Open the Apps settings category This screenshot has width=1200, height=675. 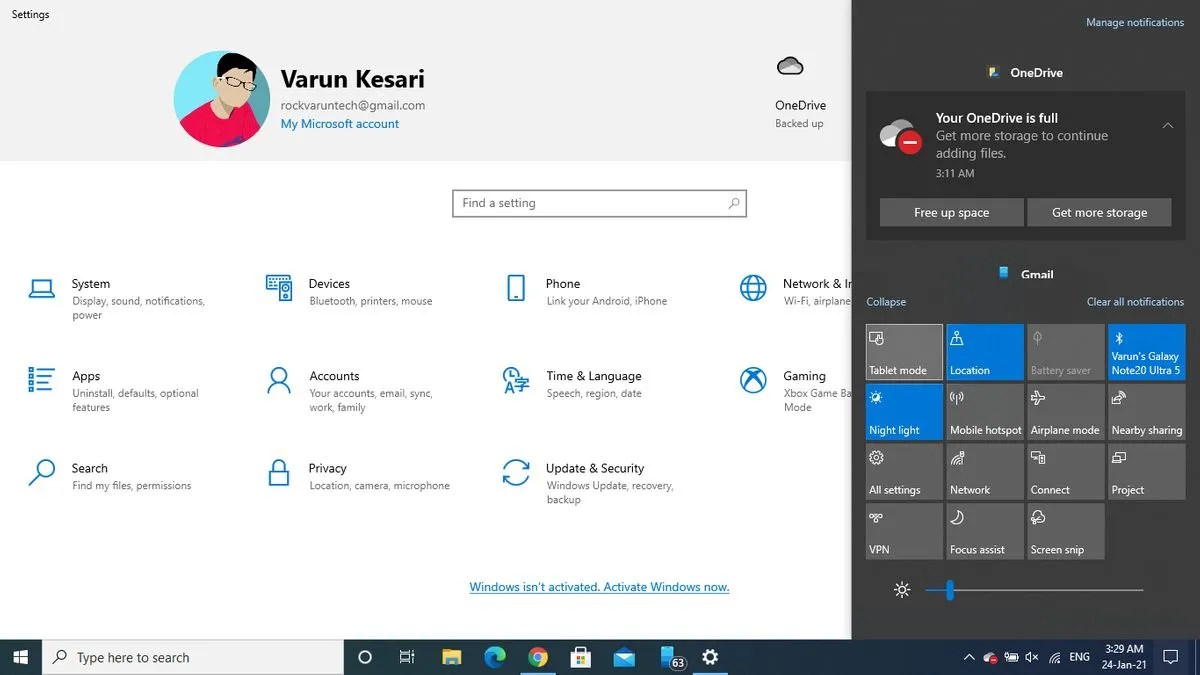tap(86, 376)
